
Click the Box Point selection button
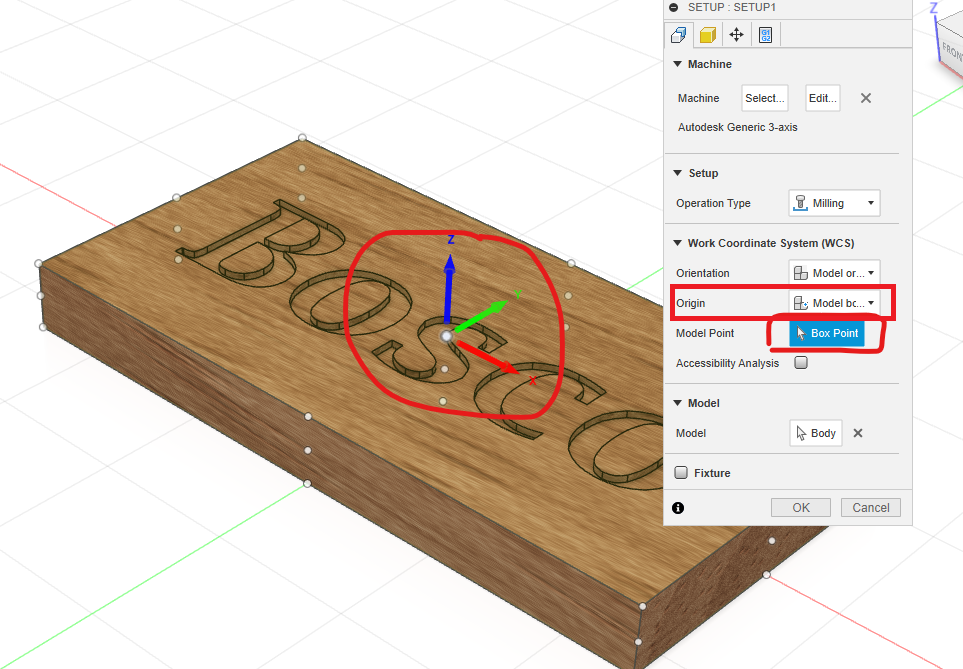(x=826, y=333)
